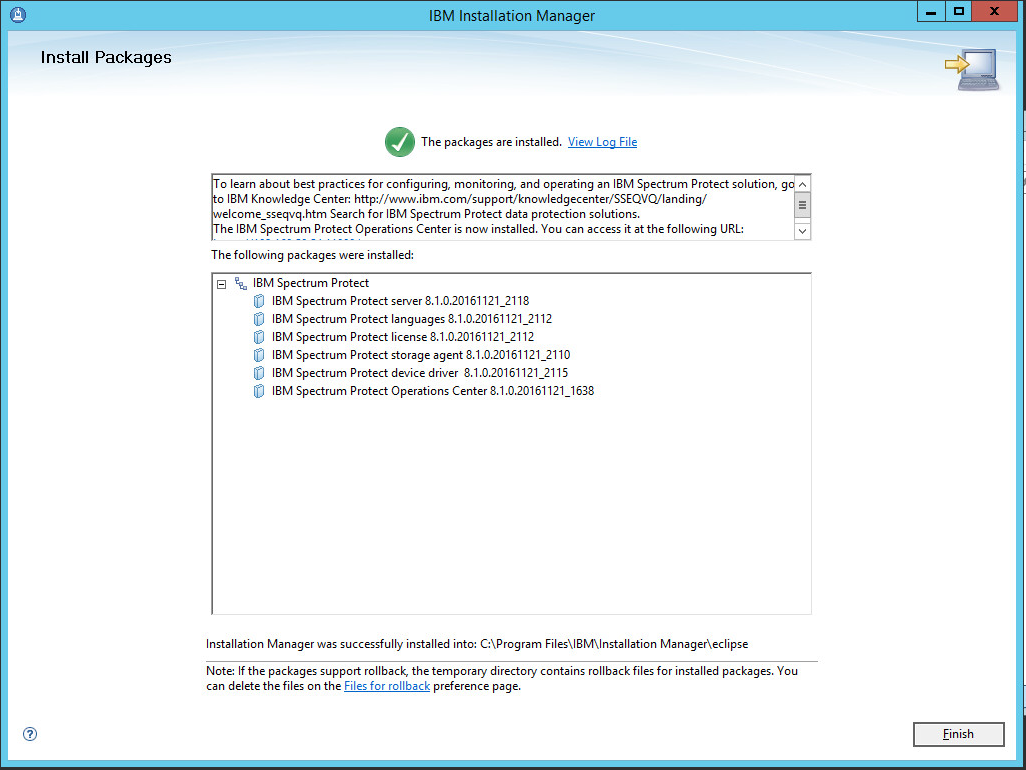The image size is (1026, 770).
Task: Click the IBM Spectrum Protect server package icon
Action: coord(259,301)
